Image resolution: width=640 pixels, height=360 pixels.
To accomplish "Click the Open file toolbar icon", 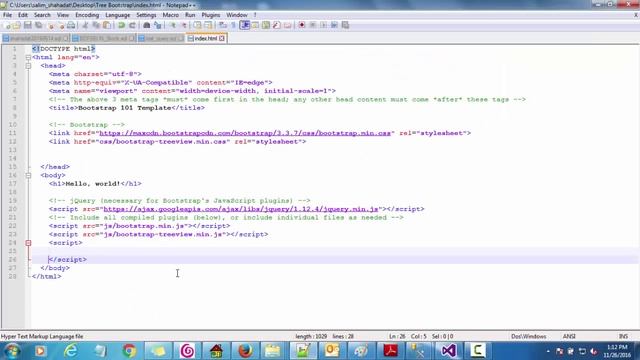I will (x=16, y=25).
